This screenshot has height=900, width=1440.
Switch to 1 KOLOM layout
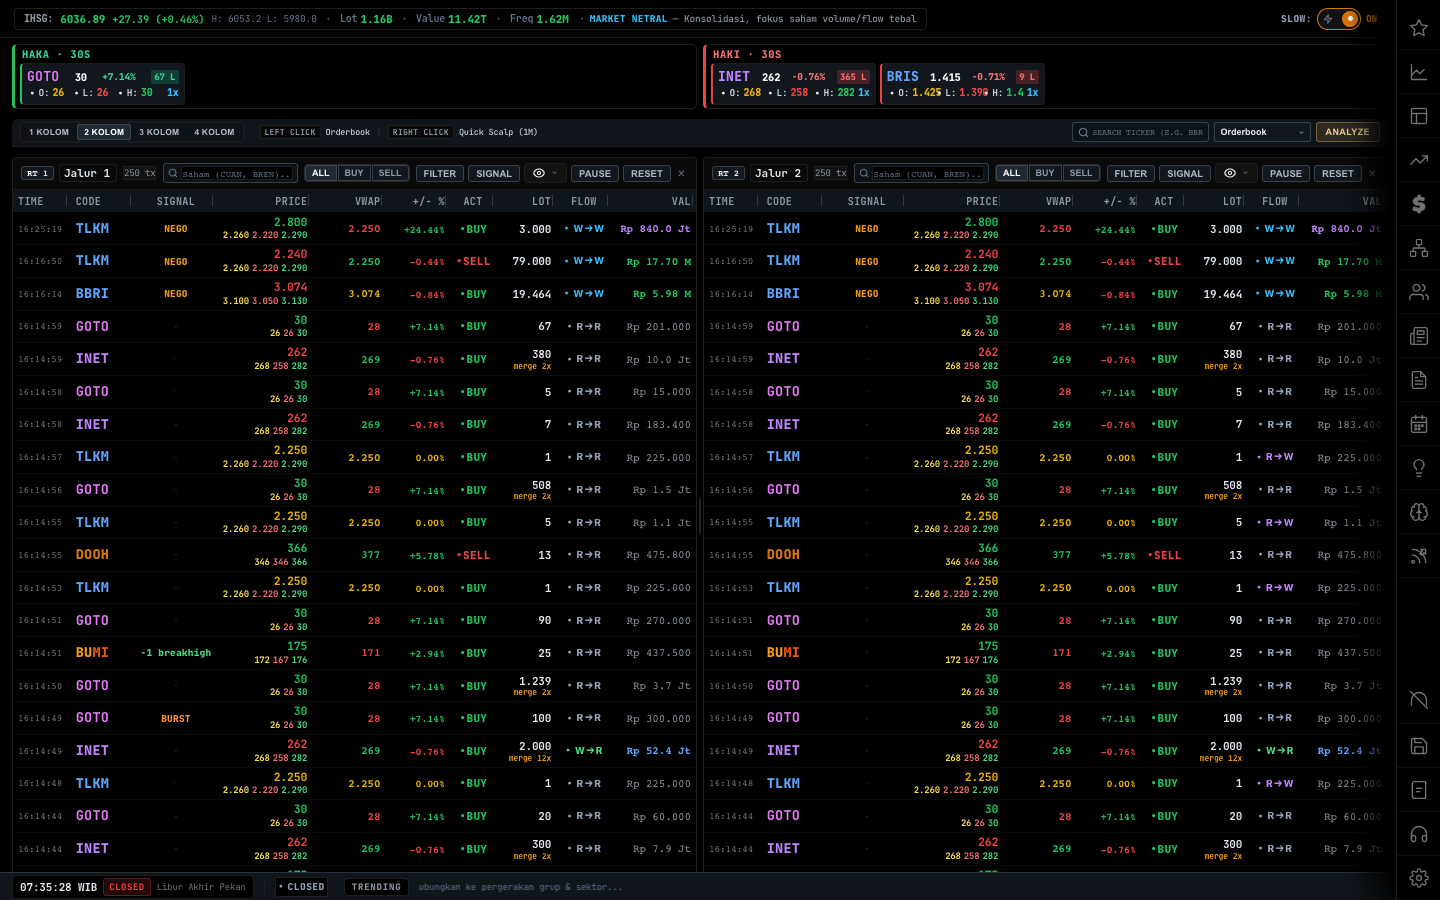[49, 132]
